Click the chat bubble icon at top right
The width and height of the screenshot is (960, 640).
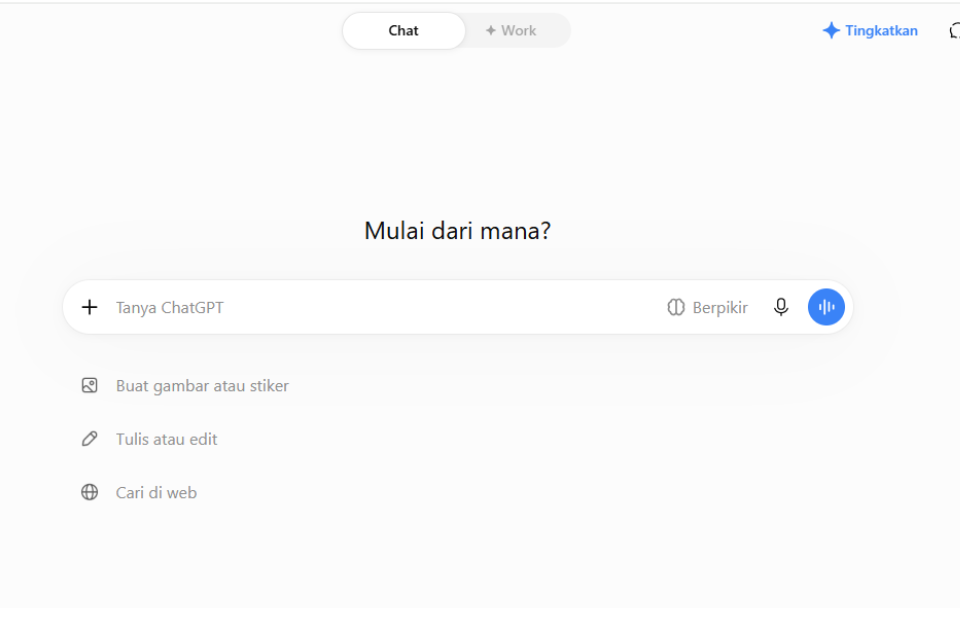click(x=954, y=31)
